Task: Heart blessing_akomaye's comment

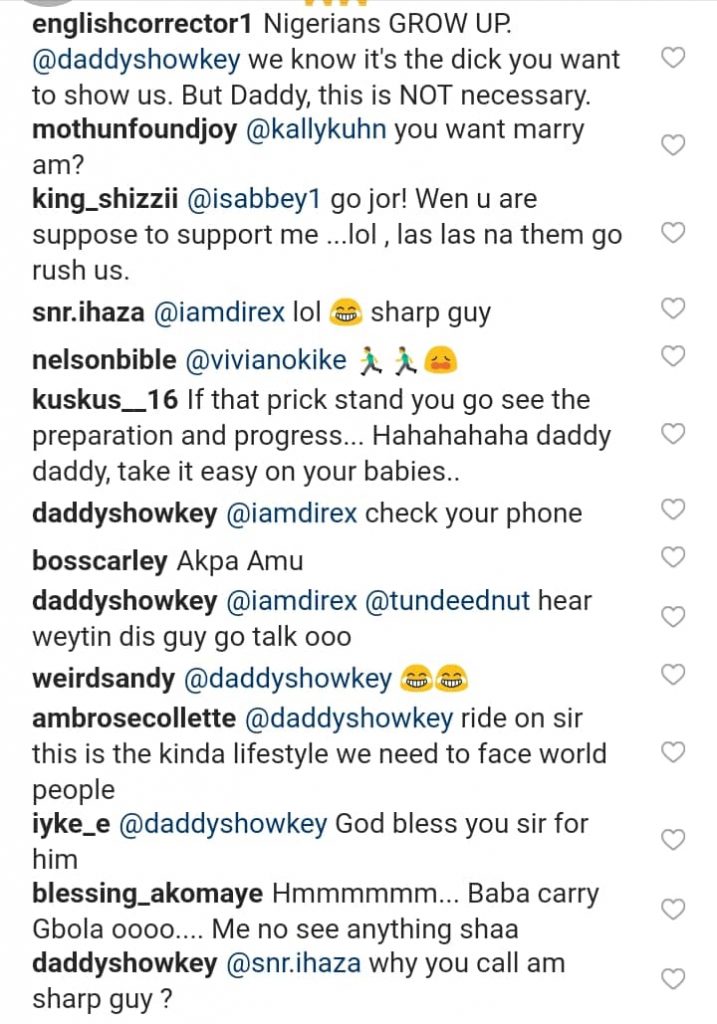Action: 674,909
